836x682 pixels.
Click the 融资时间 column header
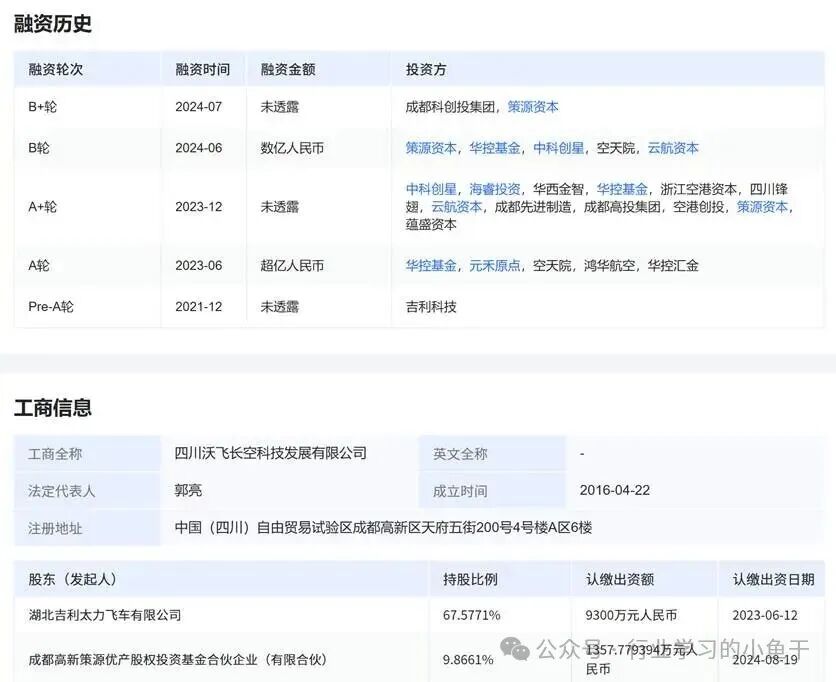[x=203, y=69]
